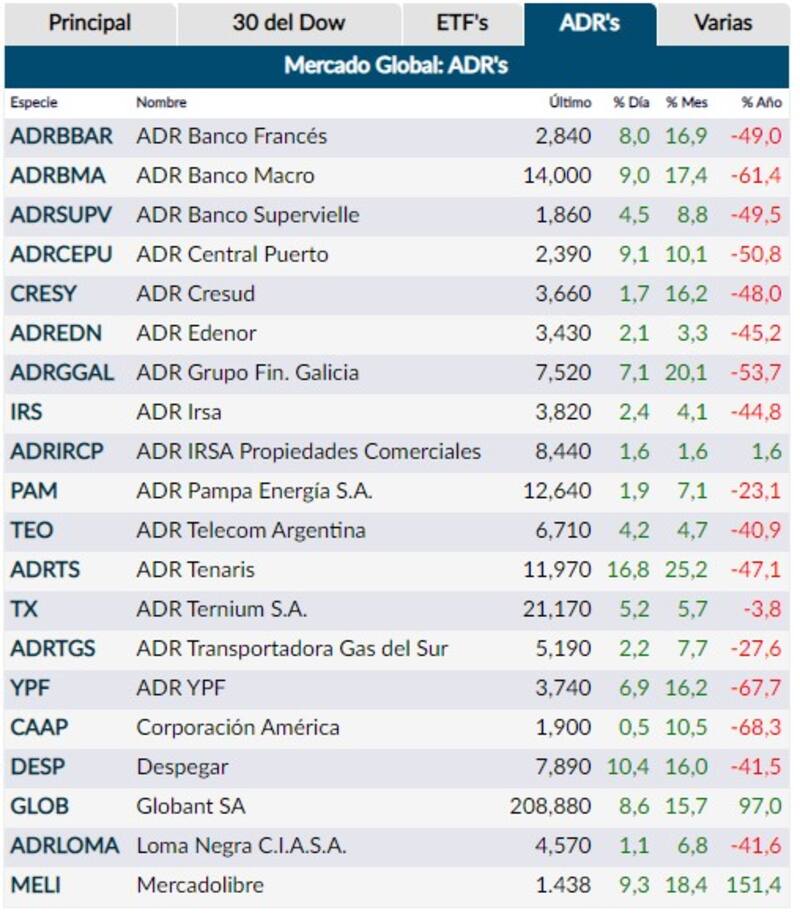Switch to the Principal tab
The width and height of the screenshot is (800, 913).
(90, 23)
